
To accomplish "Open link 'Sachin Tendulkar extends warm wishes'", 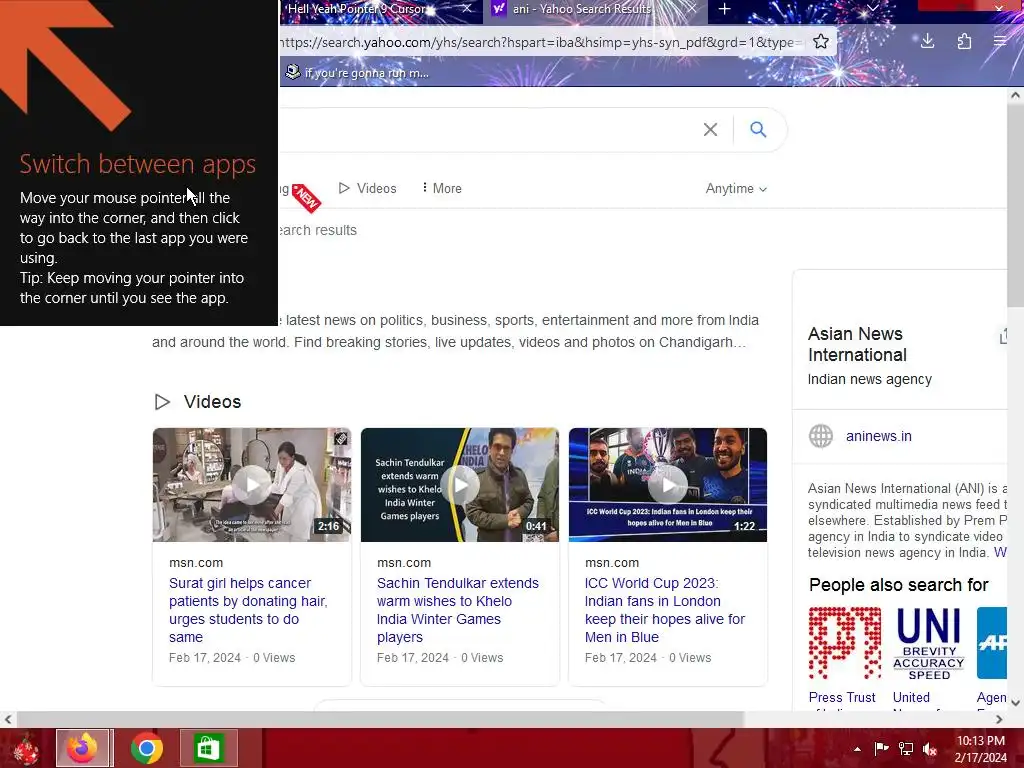I will pyautogui.click(x=458, y=610).
